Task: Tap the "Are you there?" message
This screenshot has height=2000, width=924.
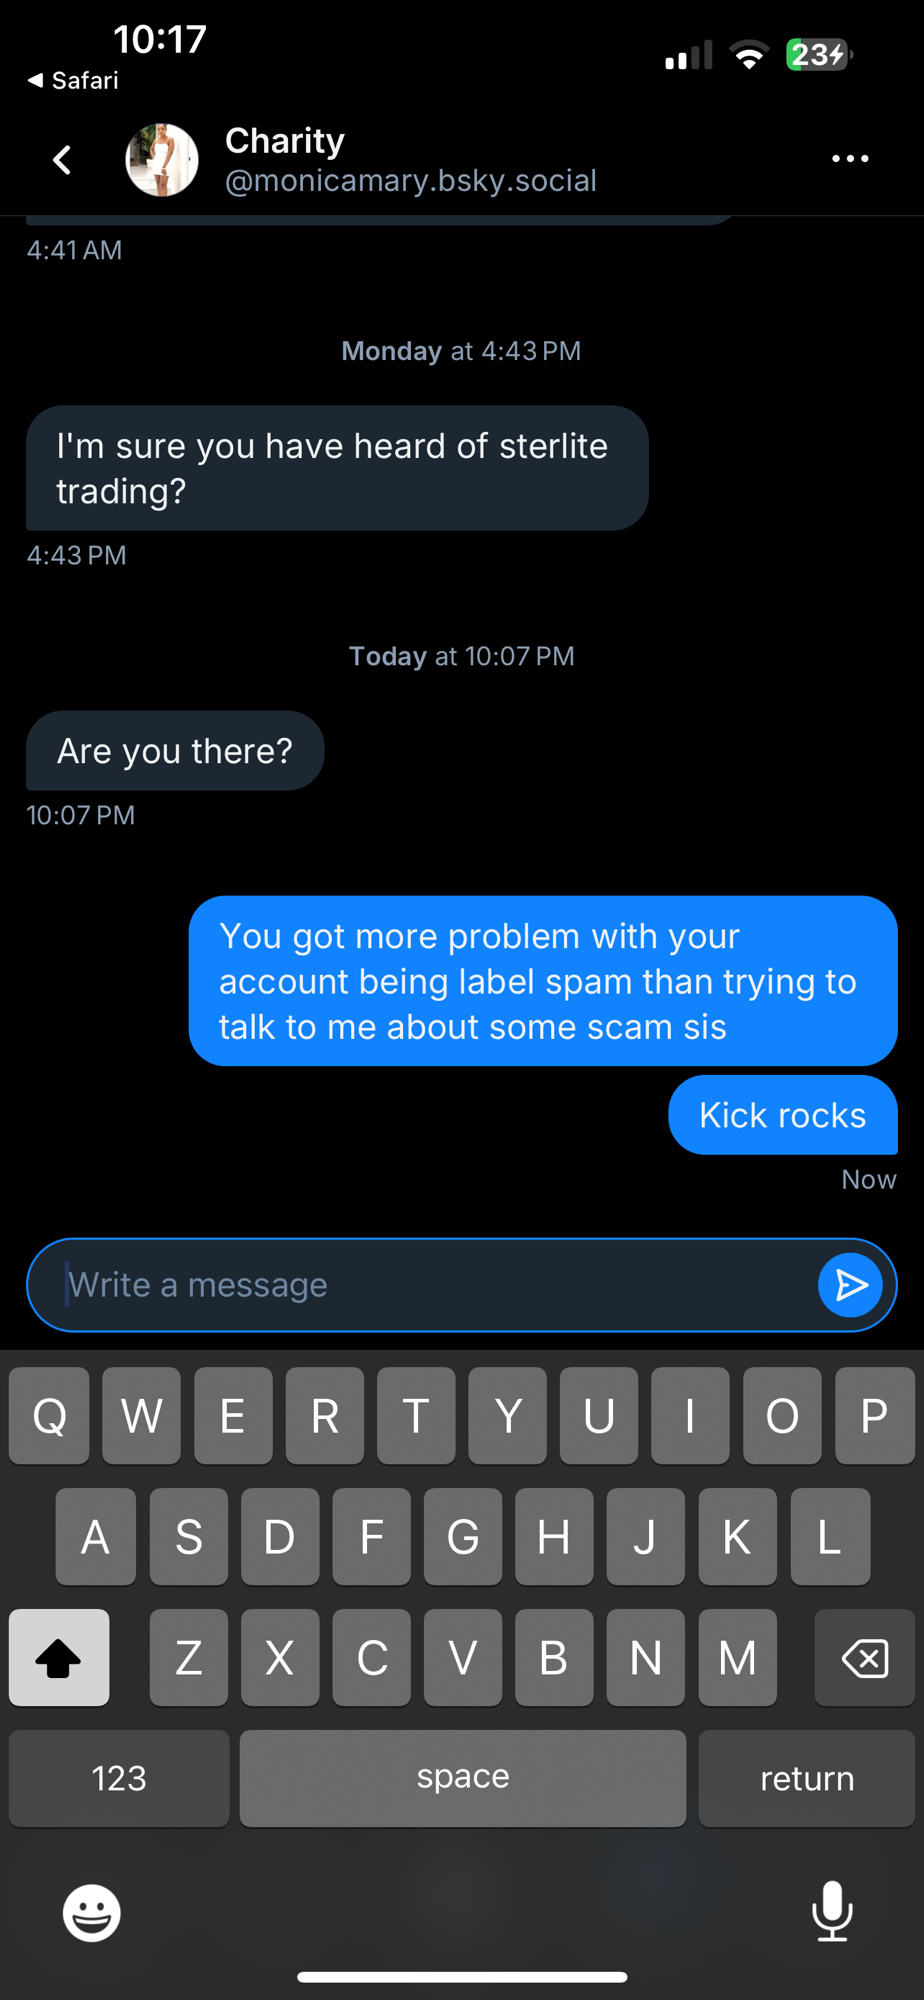Action: click(x=175, y=751)
